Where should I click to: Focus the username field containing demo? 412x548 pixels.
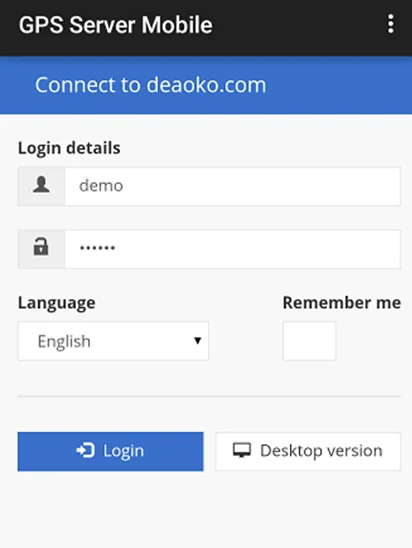(x=233, y=186)
